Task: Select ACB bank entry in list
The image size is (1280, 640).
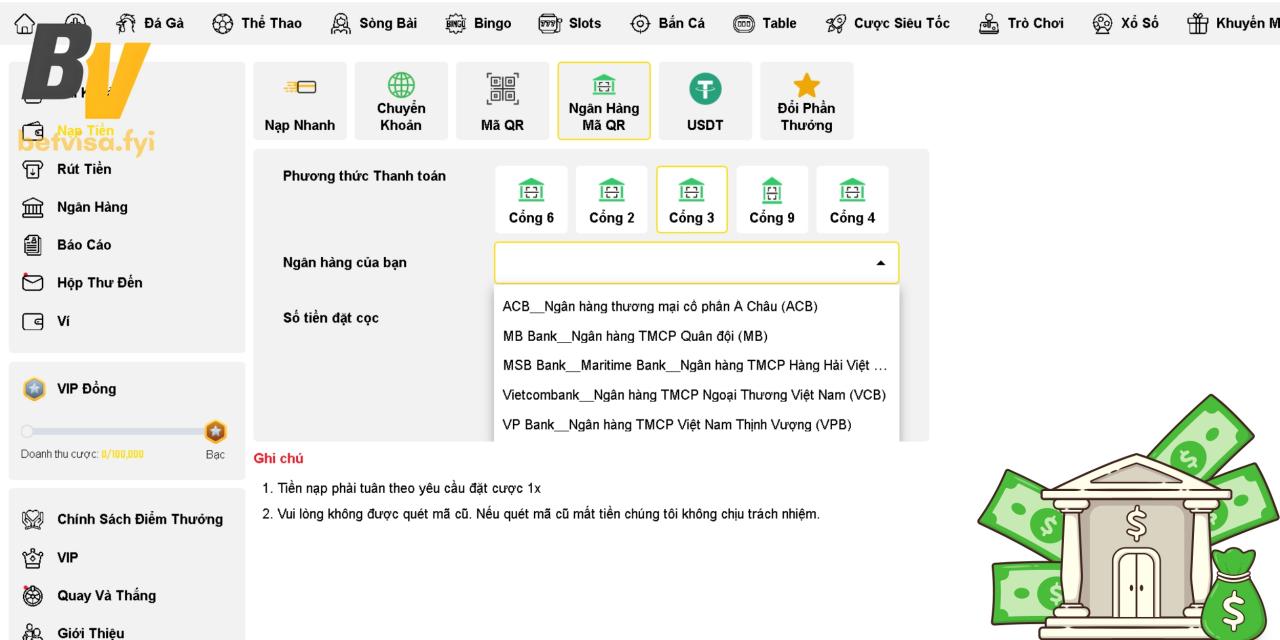Action: (x=660, y=307)
